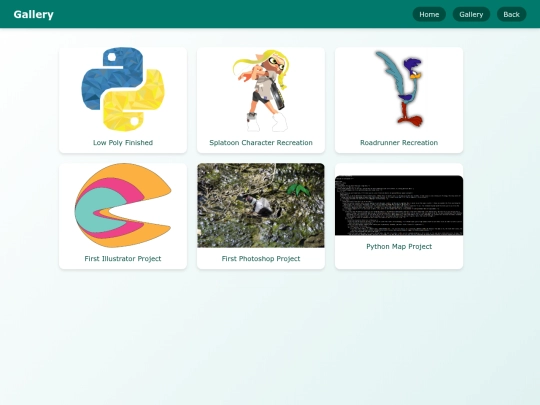Click the "Roadrunner Recreation" caption
Viewport: 540px width, 405px height.
click(399, 143)
